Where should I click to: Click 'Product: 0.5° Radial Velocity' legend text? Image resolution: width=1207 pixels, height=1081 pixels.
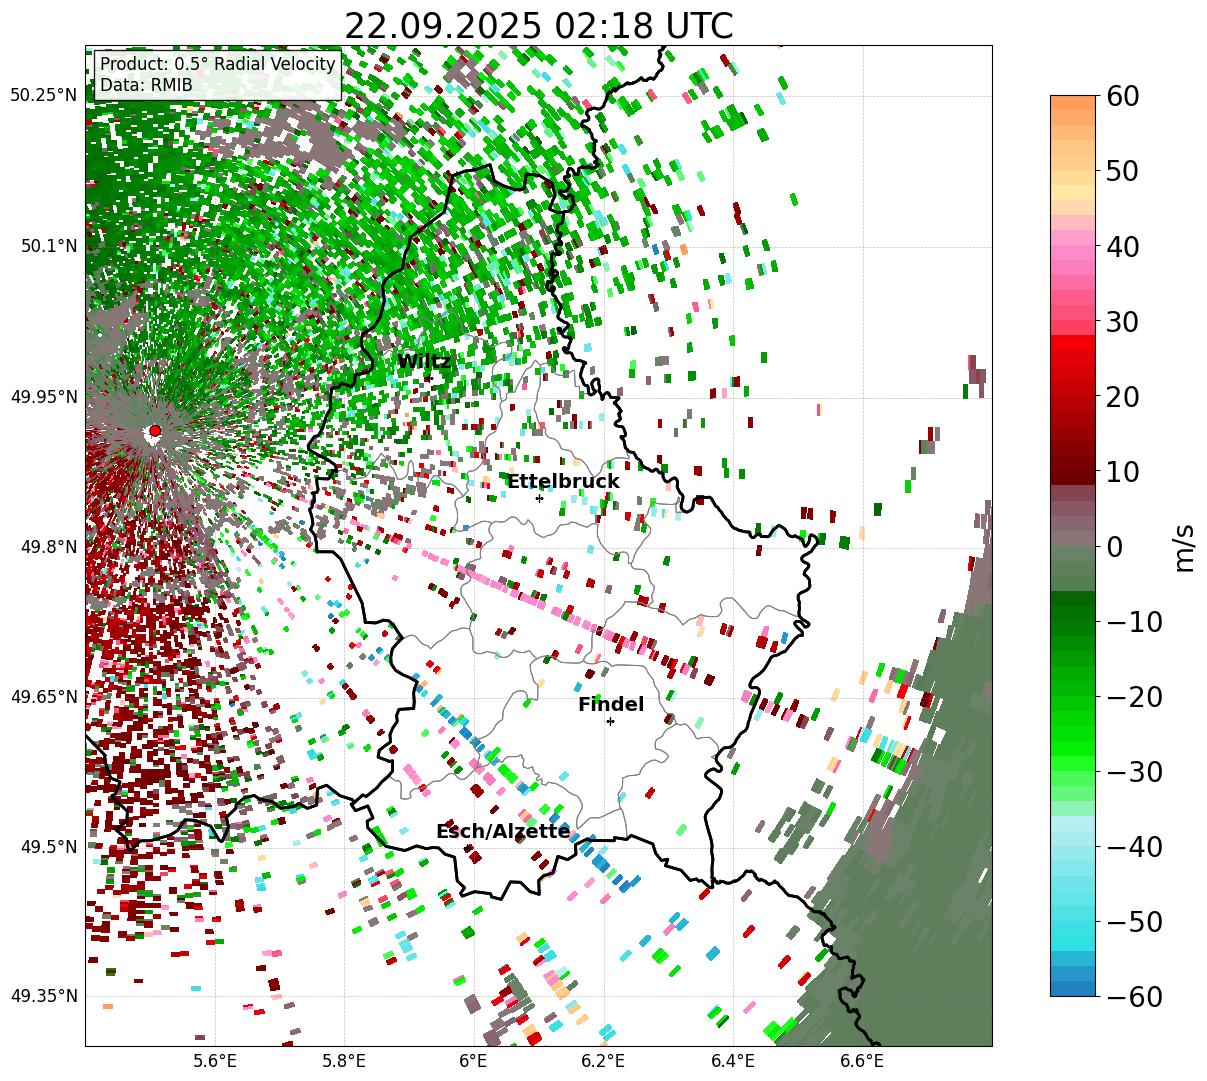(x=217, y=65)
